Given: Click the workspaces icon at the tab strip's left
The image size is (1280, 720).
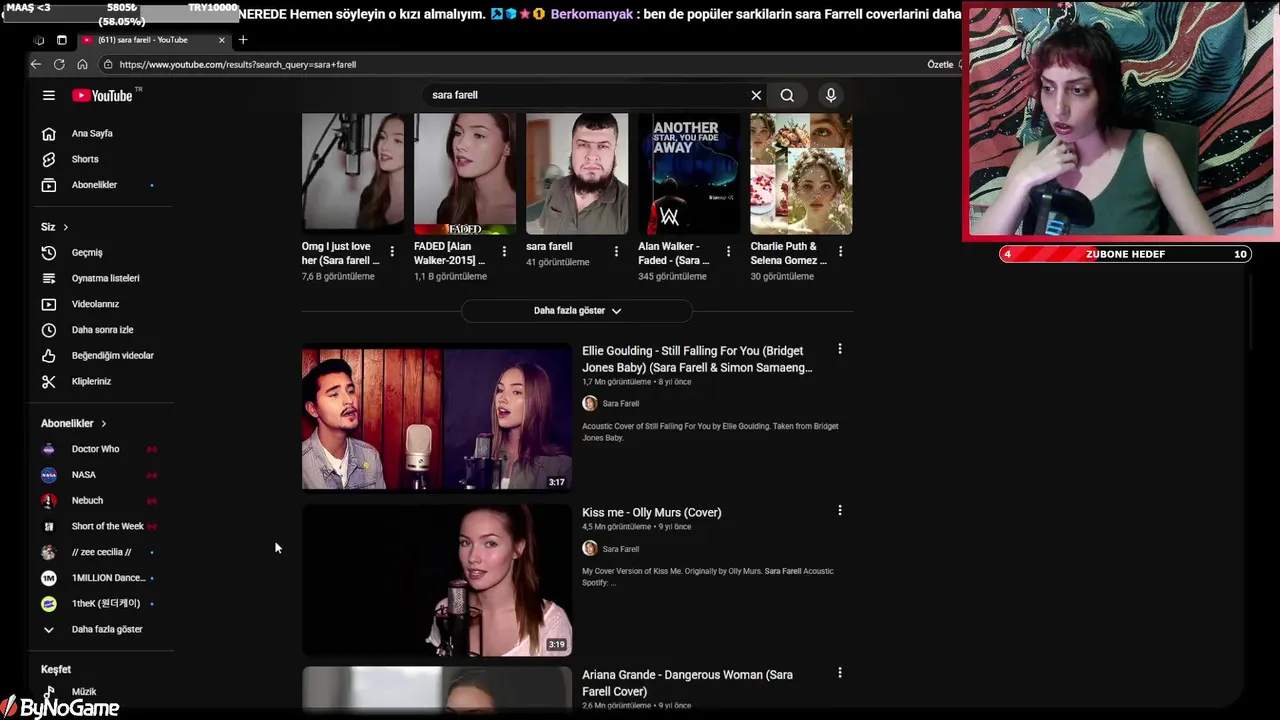Looking at the screenshot, I should [39, 40].
